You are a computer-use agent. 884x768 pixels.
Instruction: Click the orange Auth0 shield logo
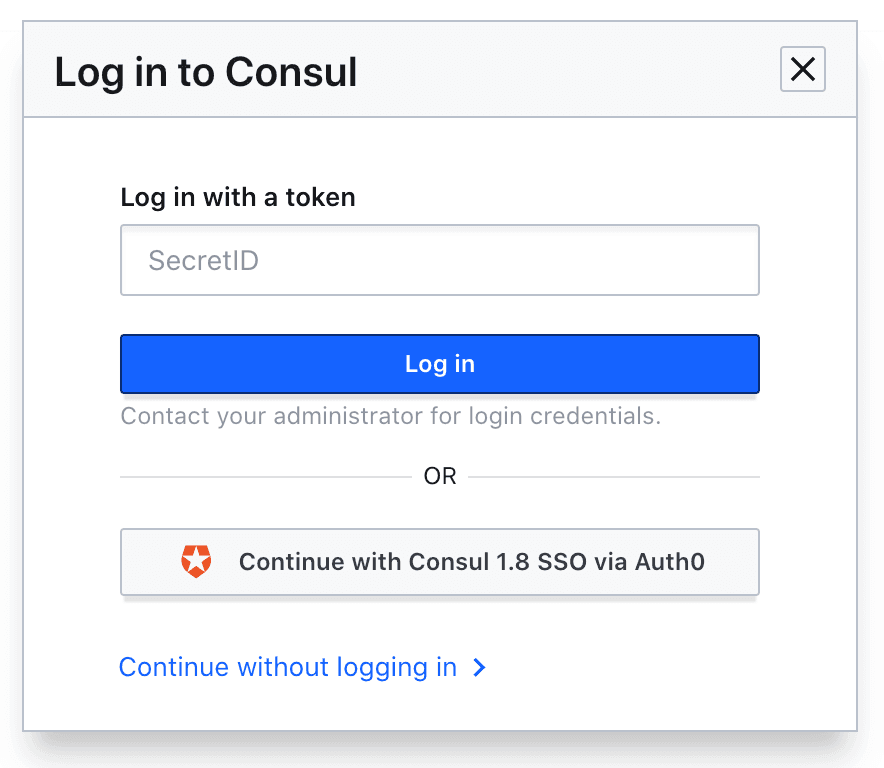pyautogui.click(x=197, y=562)
